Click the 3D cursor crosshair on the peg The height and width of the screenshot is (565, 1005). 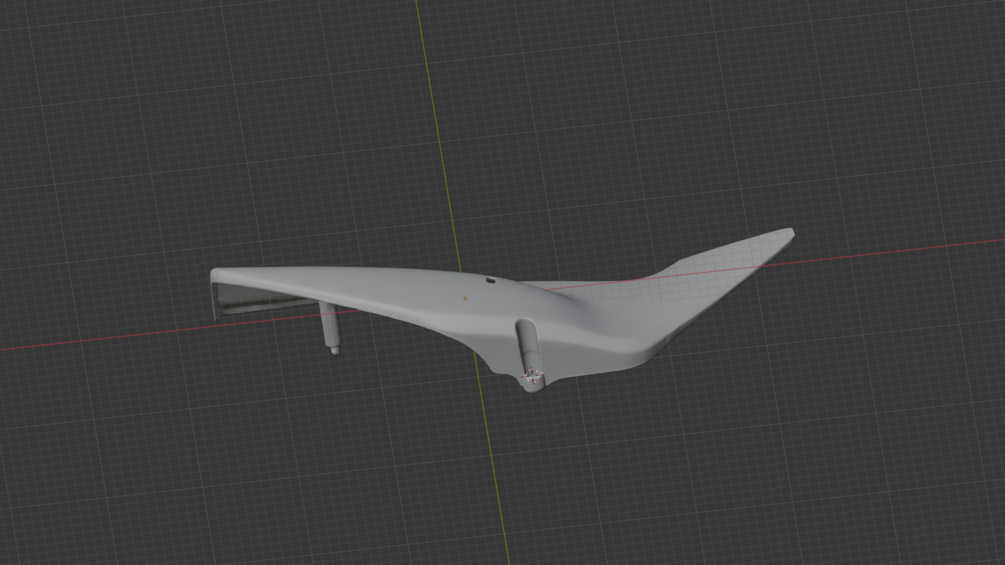click(x=532, y=376)
